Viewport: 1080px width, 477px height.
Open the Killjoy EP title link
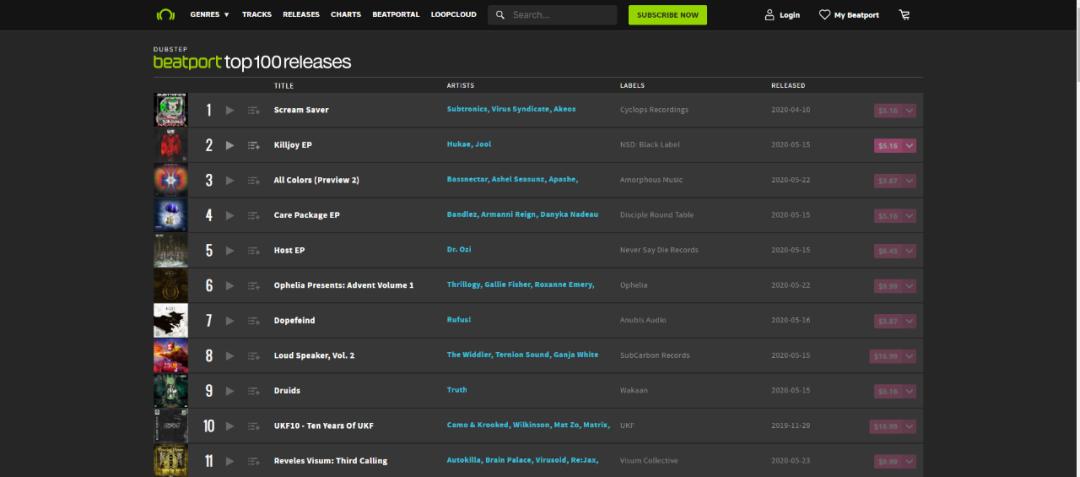click(293, 145)
